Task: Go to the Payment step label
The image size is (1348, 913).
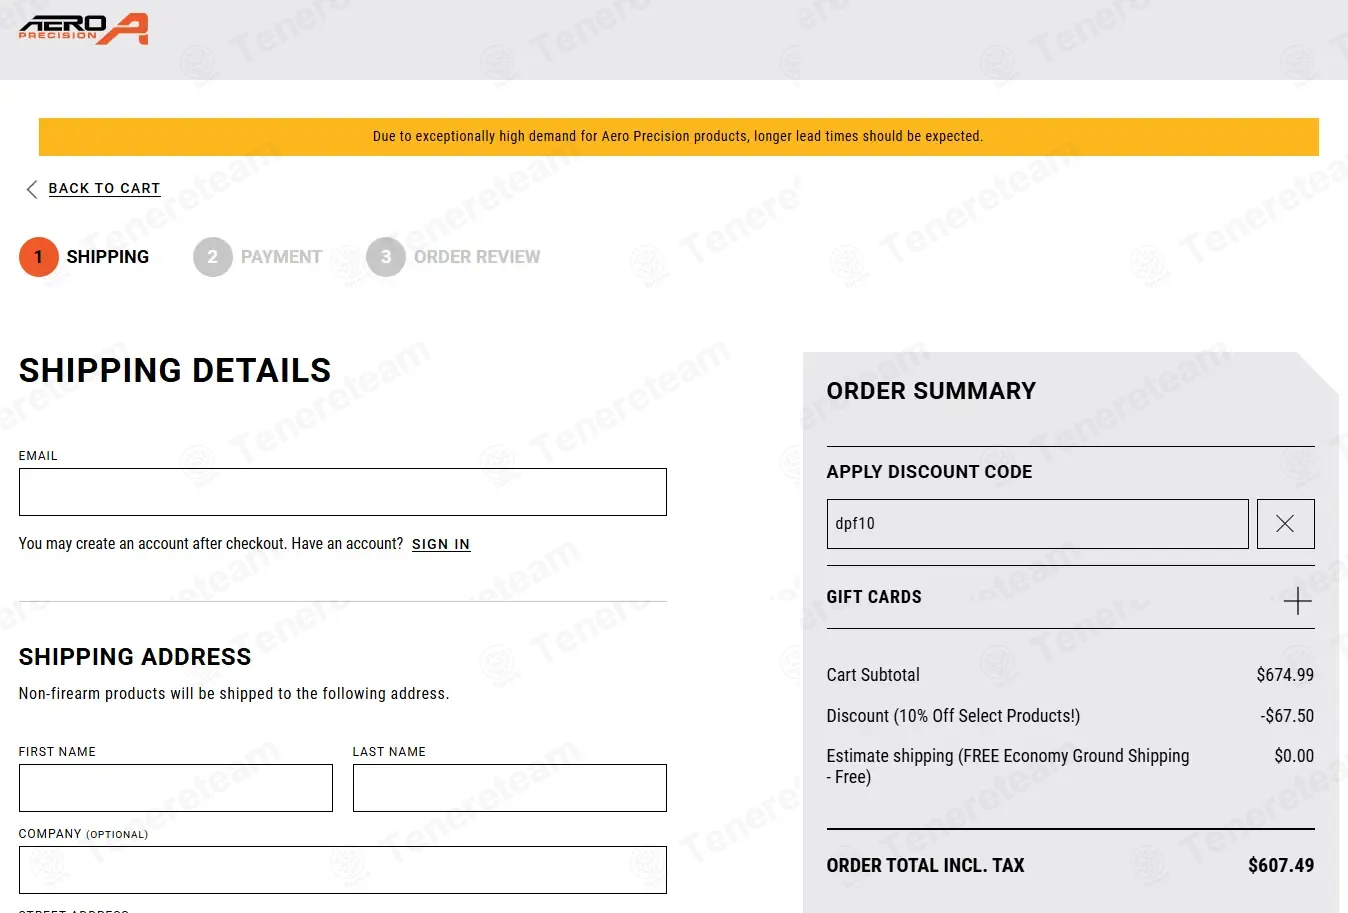Action: (281, 257)
